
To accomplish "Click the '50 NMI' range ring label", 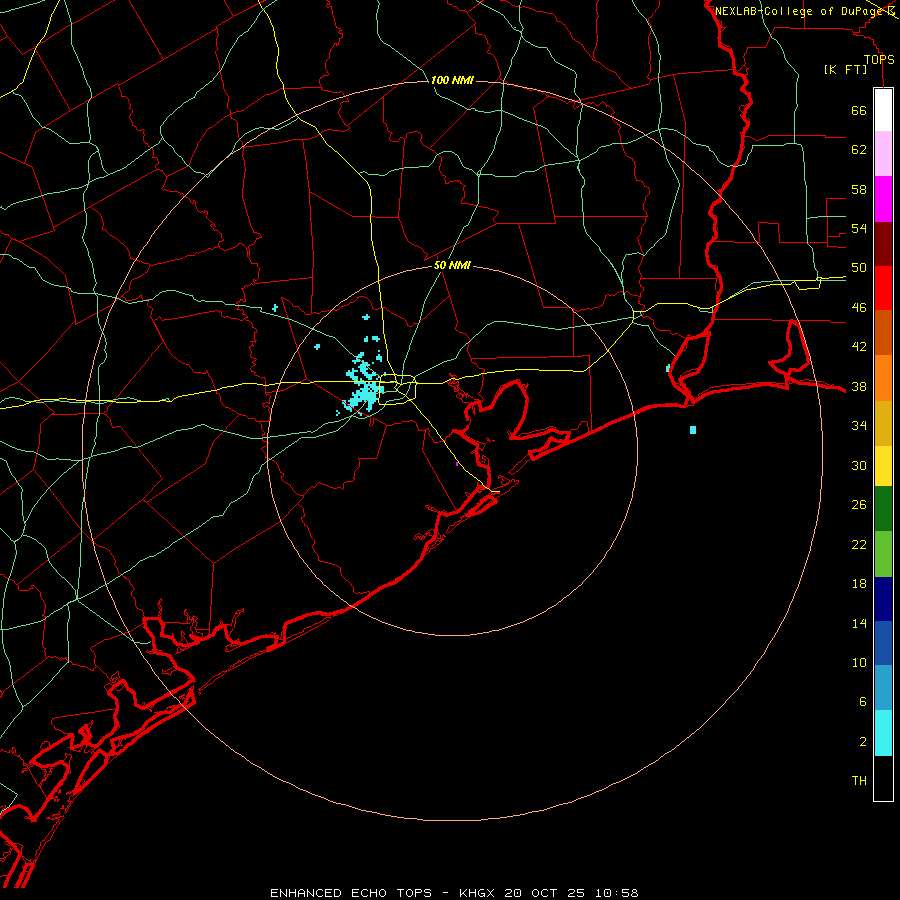I will tap(452, 265).
